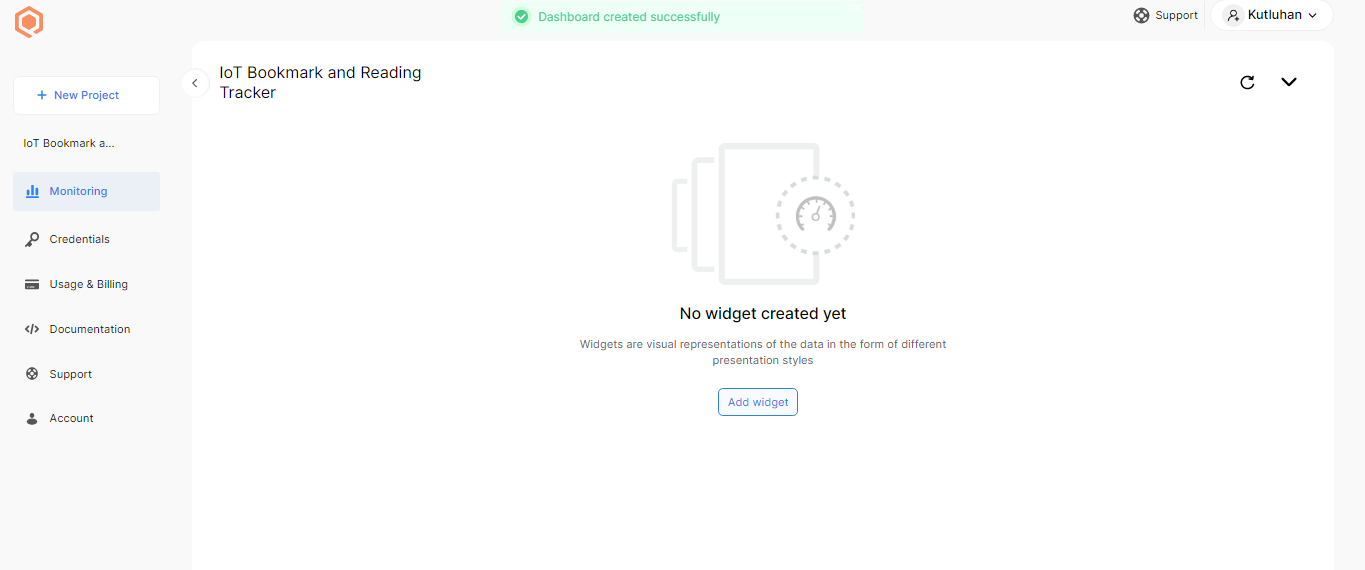Click the Add widget button

(757, 402)
